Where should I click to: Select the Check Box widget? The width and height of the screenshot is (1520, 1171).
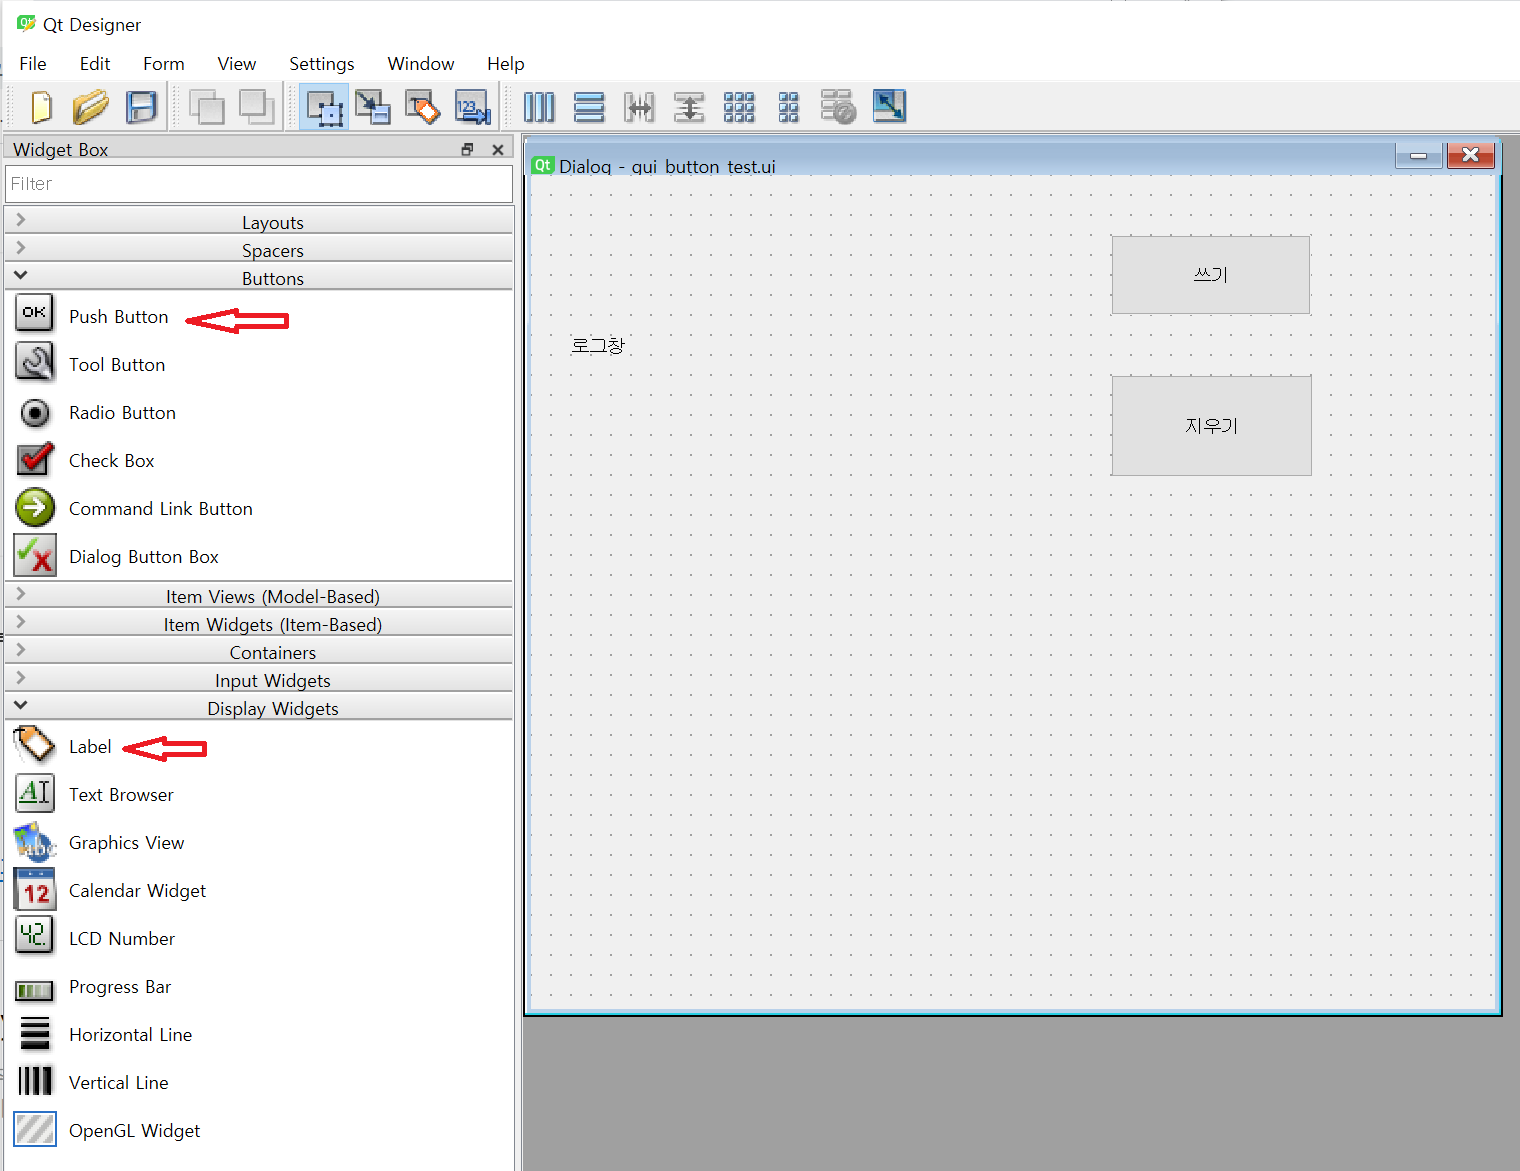pos(111,461)
